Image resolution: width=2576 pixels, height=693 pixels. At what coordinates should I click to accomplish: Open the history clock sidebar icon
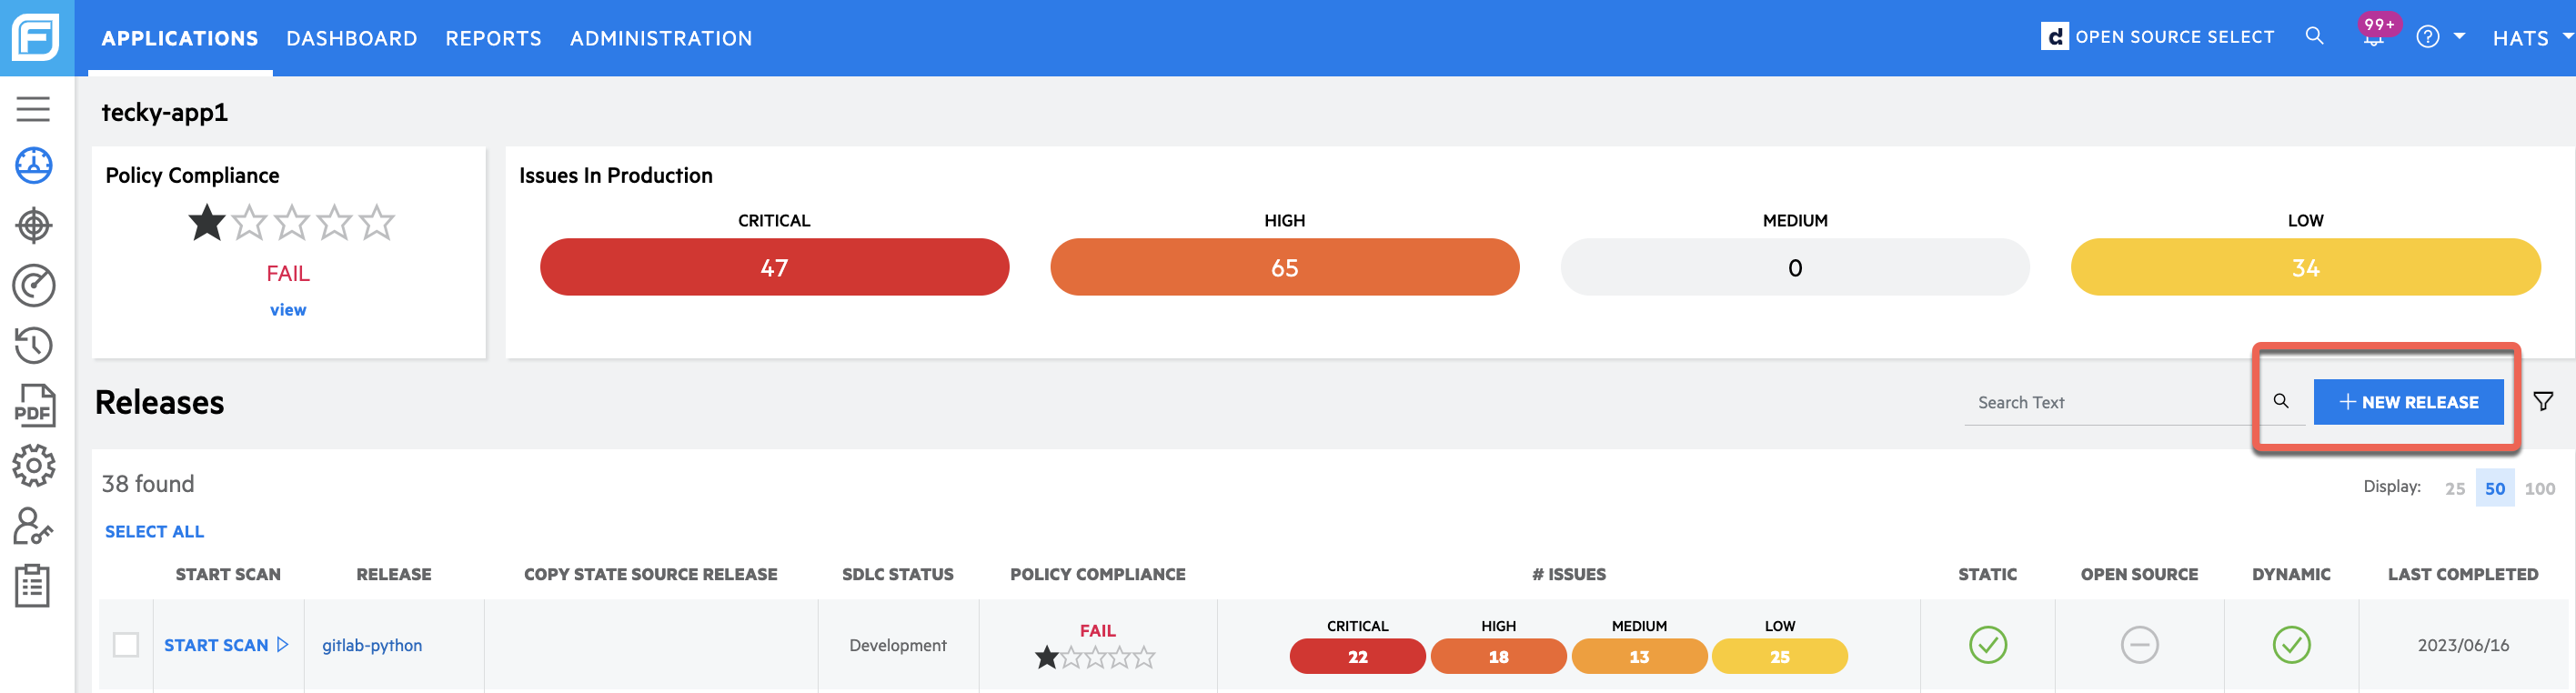coord(33,346)
